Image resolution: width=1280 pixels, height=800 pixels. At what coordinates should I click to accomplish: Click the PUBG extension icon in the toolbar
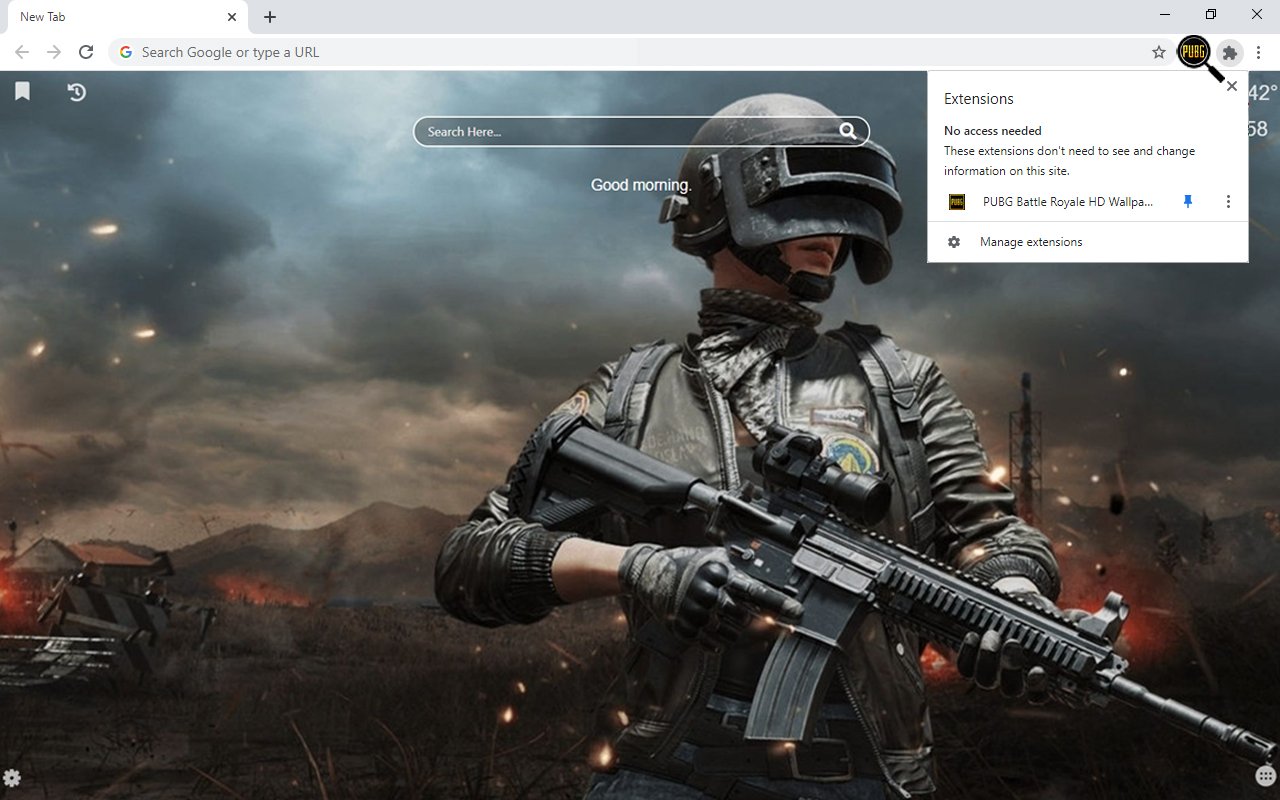(1193, 52)
